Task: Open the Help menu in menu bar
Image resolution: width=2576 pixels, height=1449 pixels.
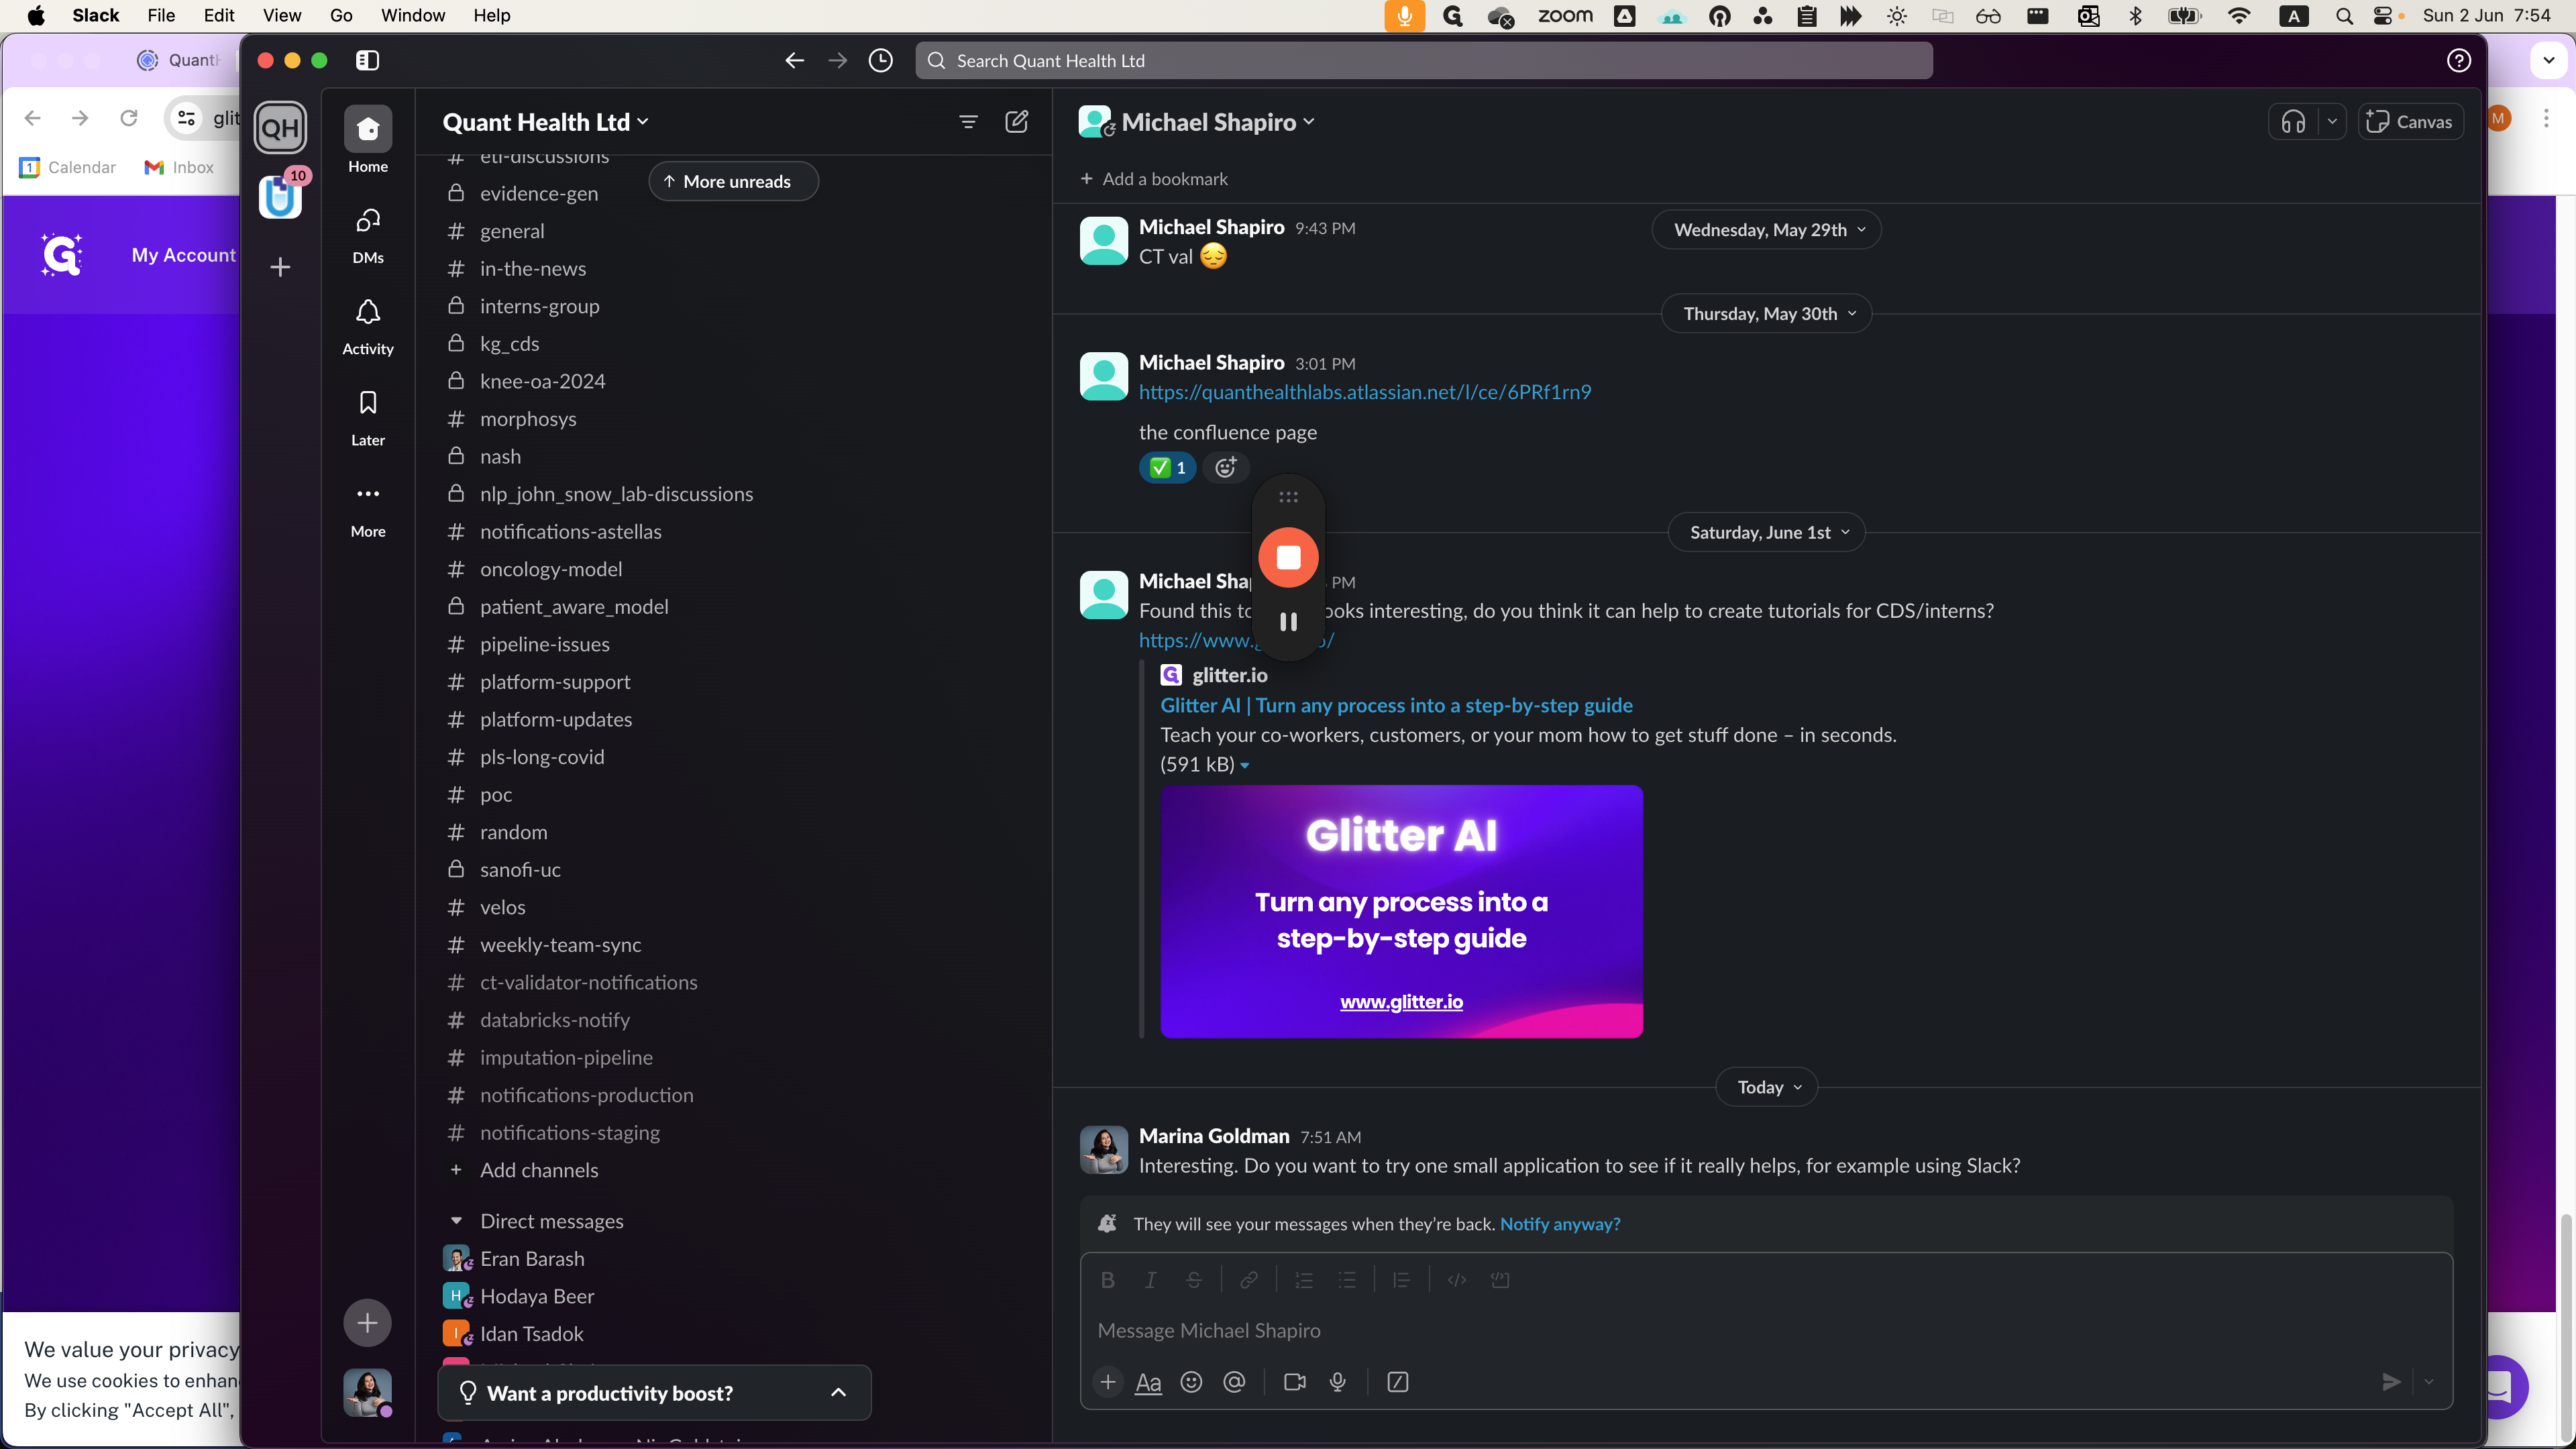Action: [491, 15]
